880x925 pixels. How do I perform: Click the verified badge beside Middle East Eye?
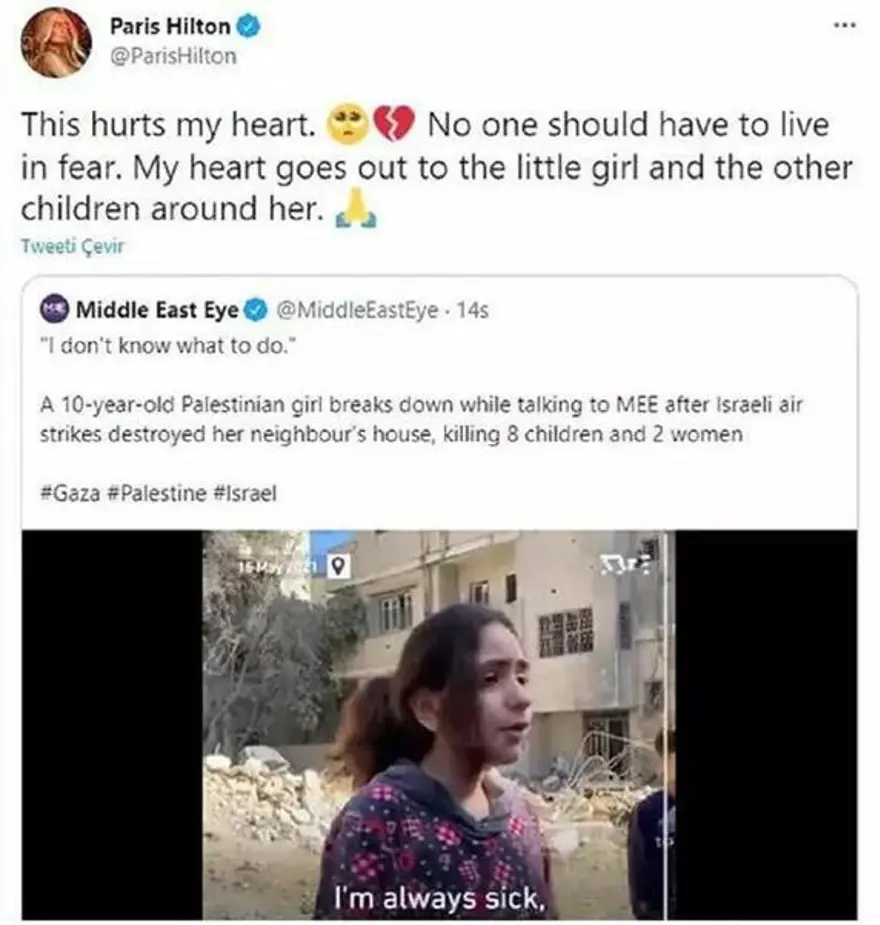point(256,310)
